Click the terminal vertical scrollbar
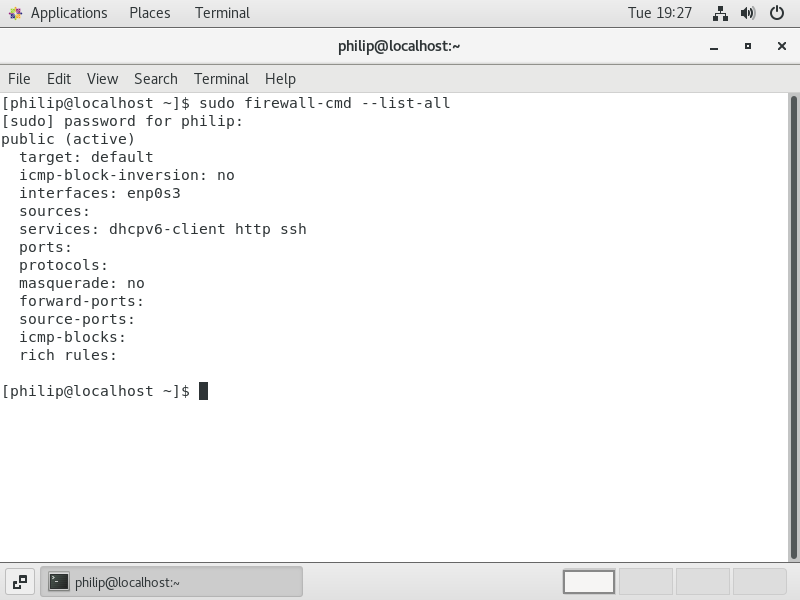 (x=794, y=327)
